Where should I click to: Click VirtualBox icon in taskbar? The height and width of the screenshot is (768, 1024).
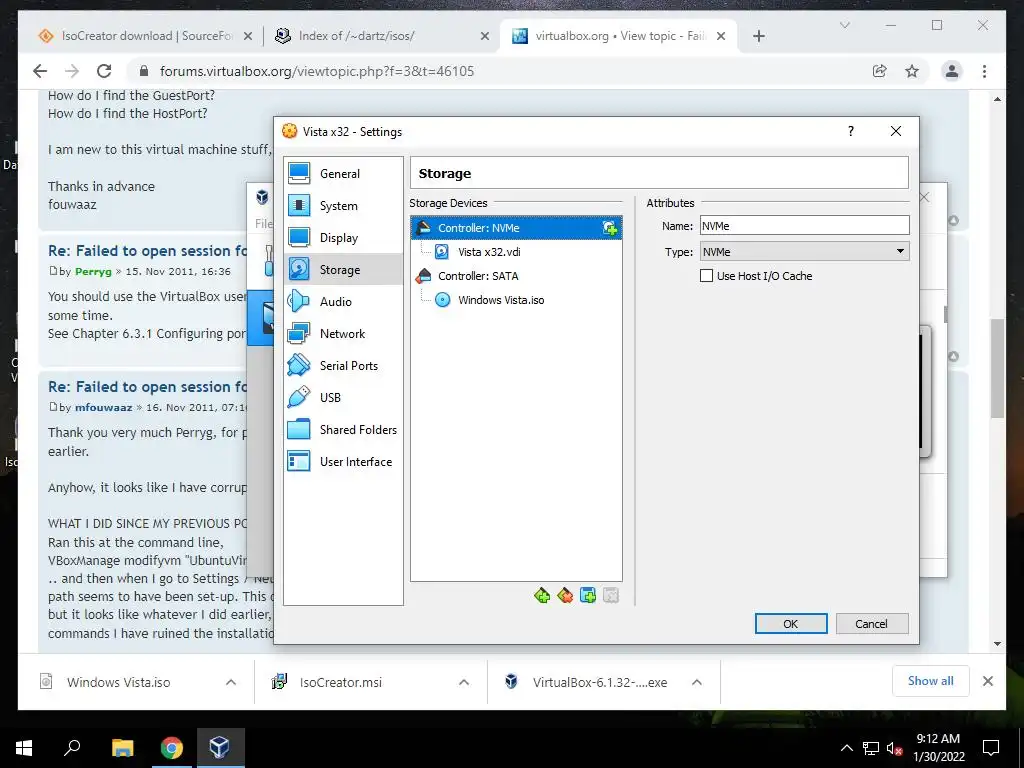(x=219, y=748)
